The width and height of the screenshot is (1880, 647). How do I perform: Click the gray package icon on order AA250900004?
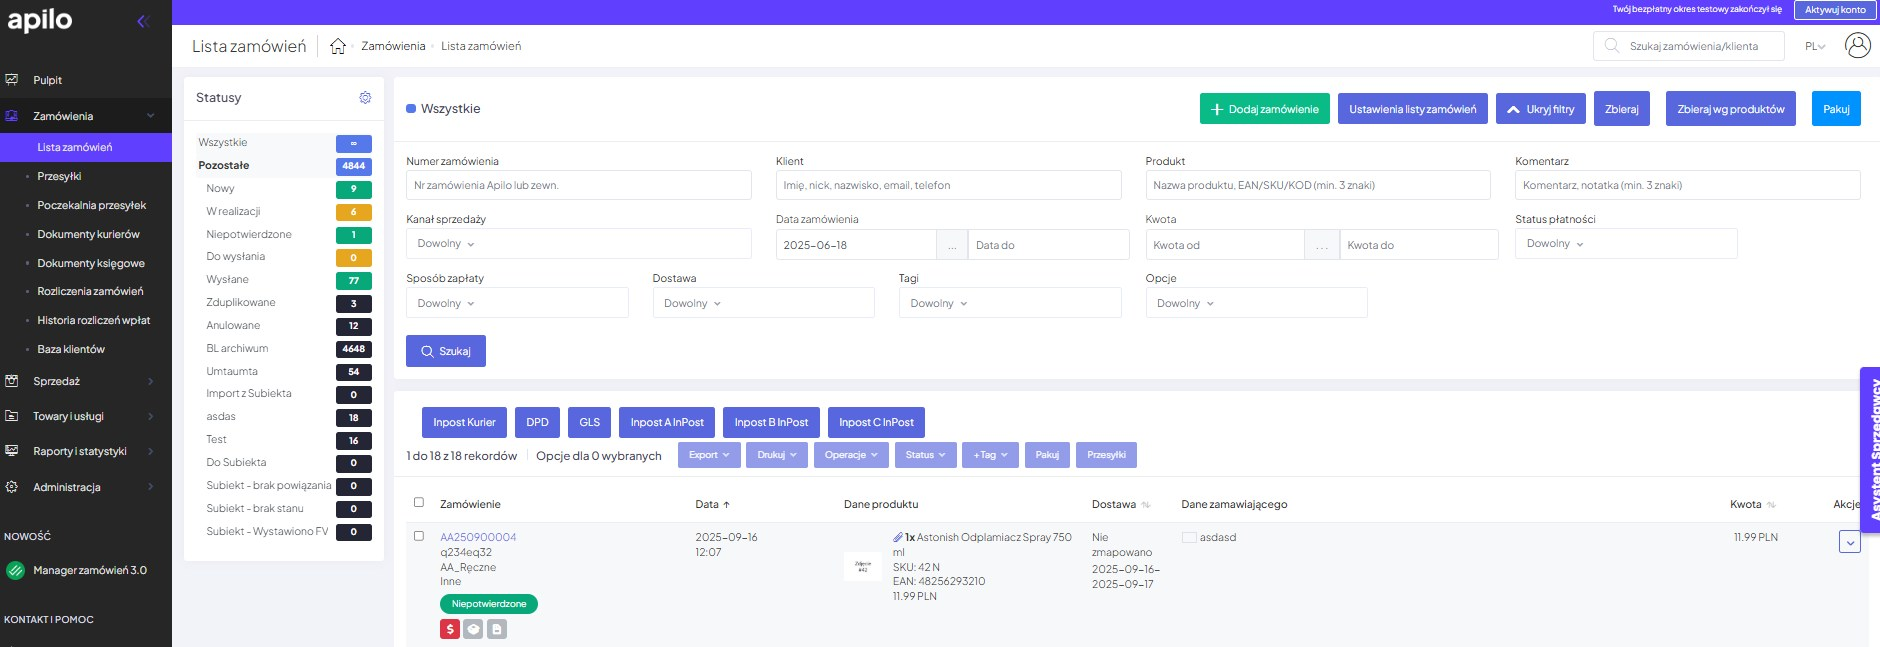pos(474,629)
